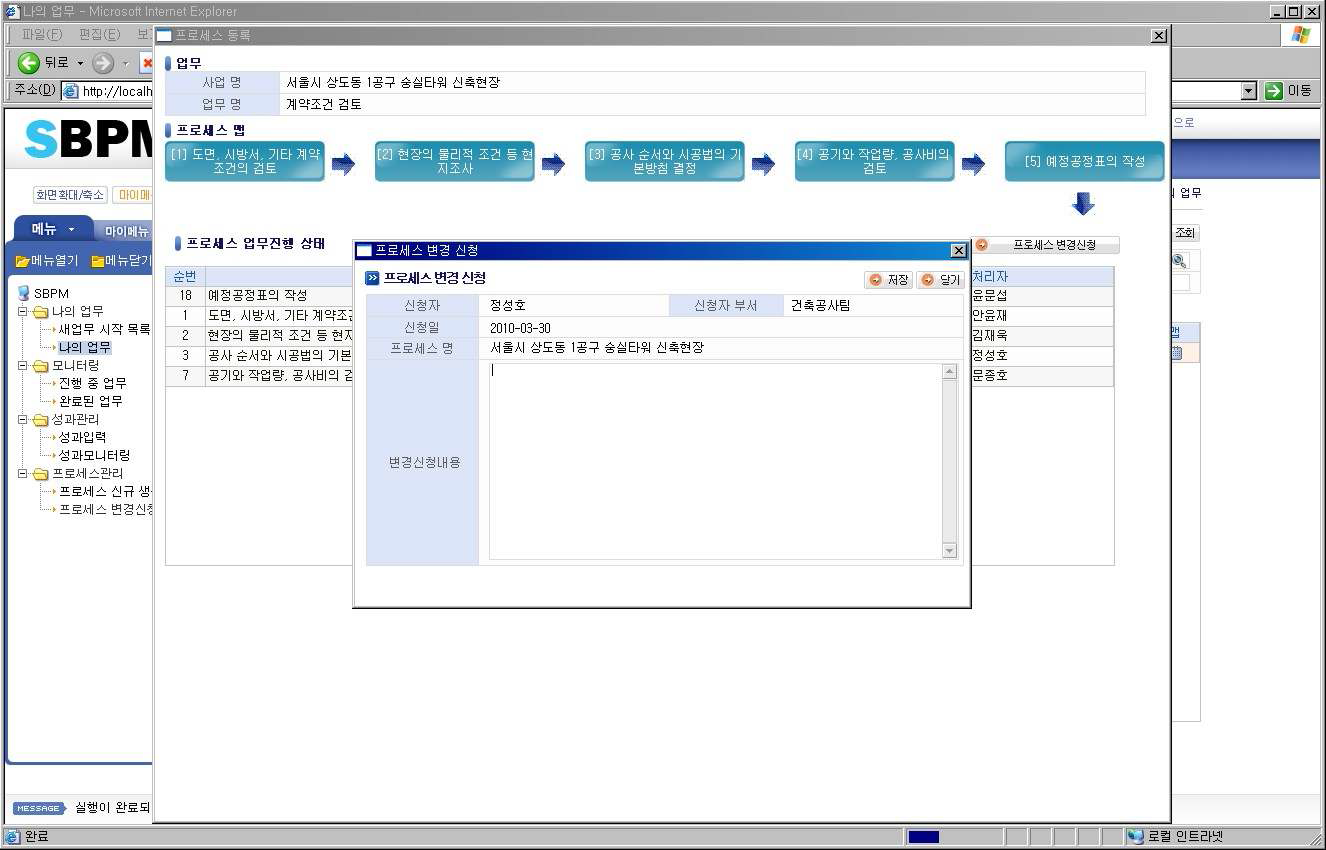
Task: Open 성과모니터링 tree item
Action: [94, 455]
